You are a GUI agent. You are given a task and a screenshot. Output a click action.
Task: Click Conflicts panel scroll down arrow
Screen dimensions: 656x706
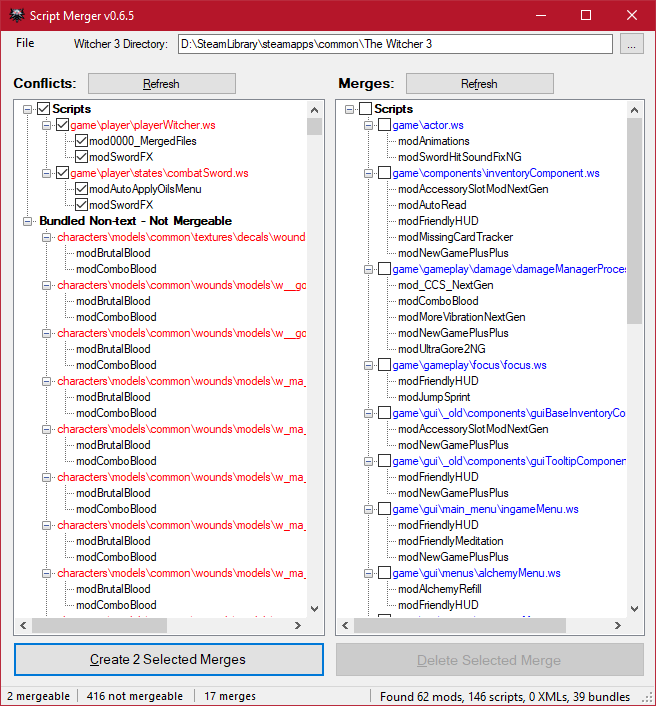[x=314, y=609]
